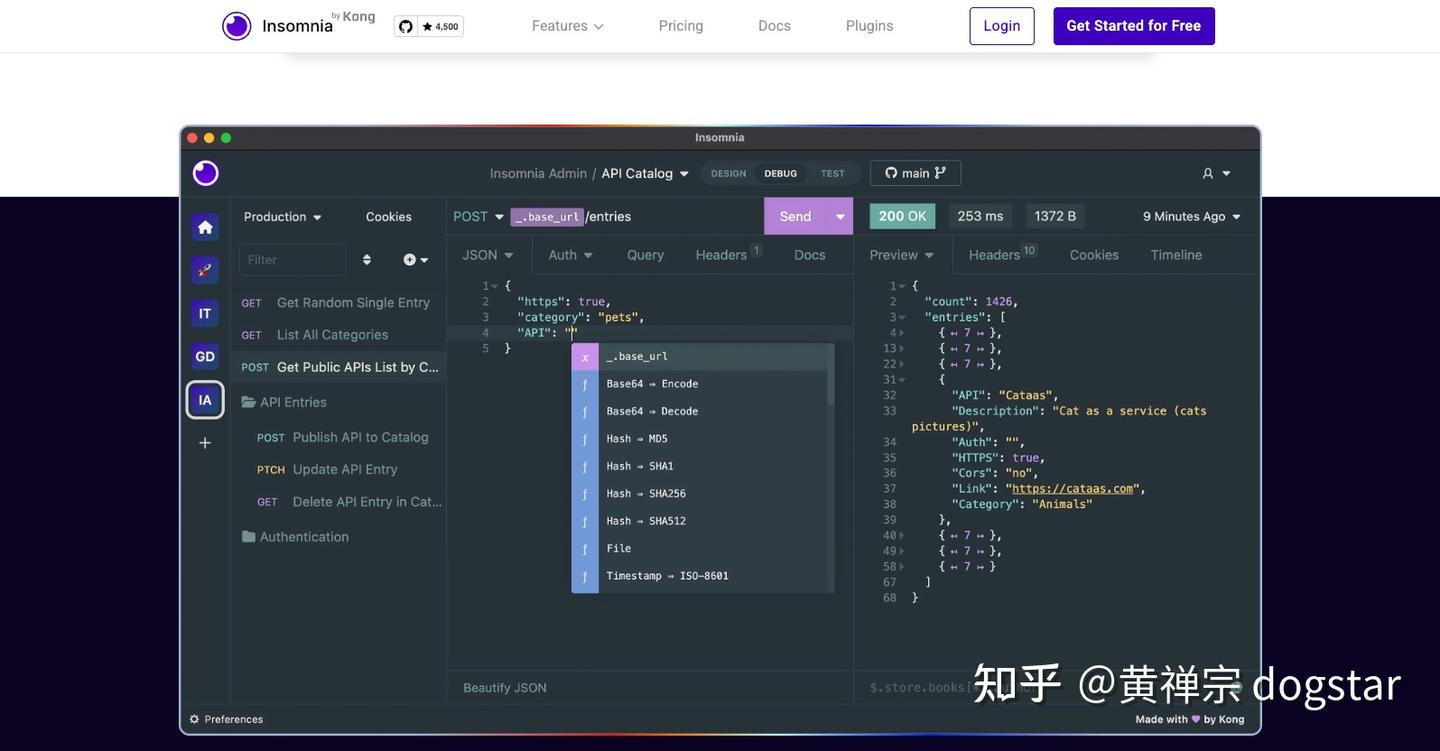Viewport: 1440px width, 751px height.
Task: Select the rocket workspace icon in the sidebar
Action: 205,270
